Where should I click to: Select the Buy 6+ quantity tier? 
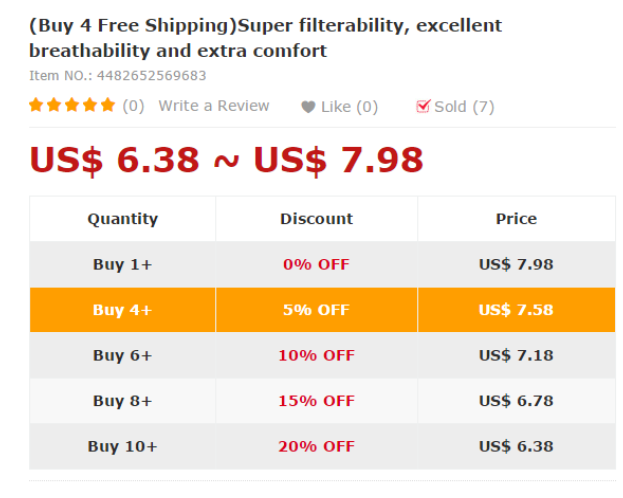click(122, 356)
